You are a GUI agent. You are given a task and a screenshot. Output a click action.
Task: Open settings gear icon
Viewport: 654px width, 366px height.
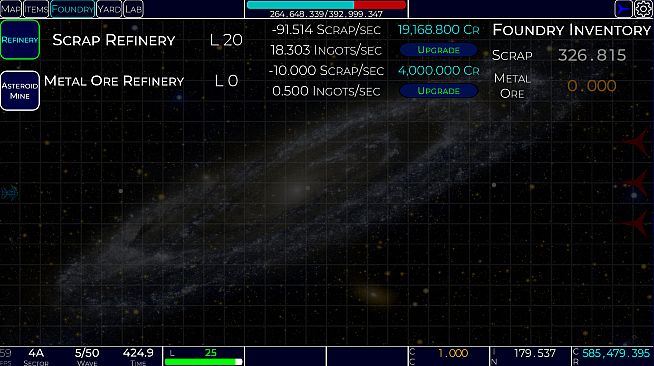(x=643, y=9)
